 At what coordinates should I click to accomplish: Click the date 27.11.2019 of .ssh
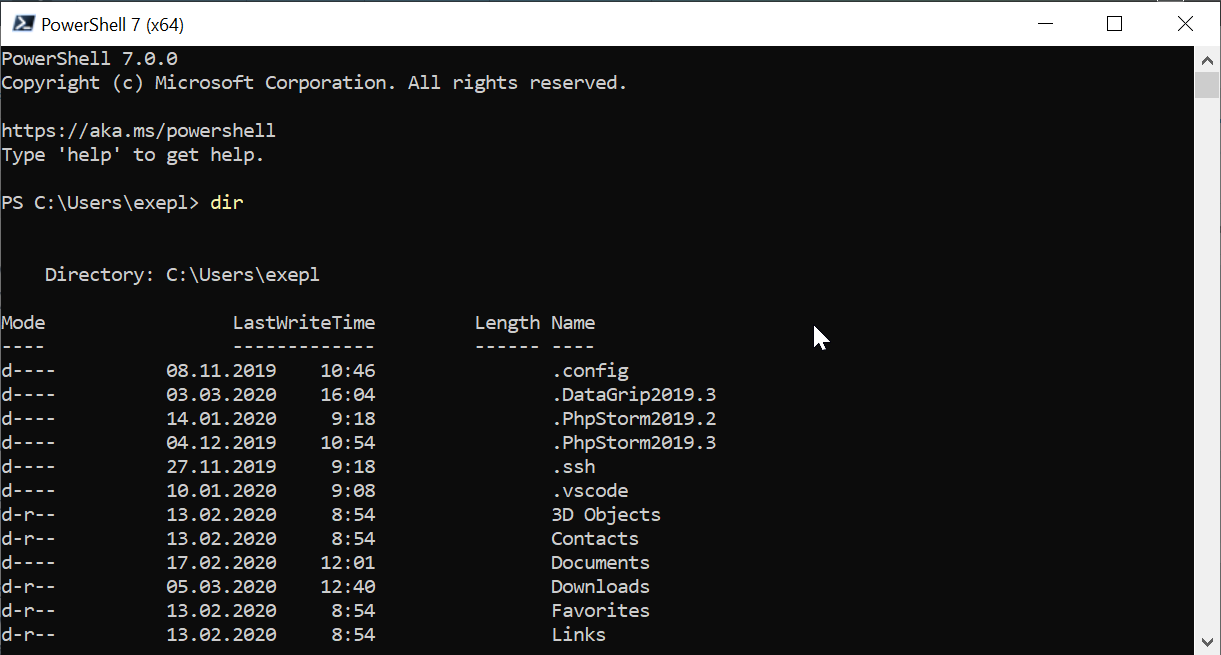click(x=221, y=467)
